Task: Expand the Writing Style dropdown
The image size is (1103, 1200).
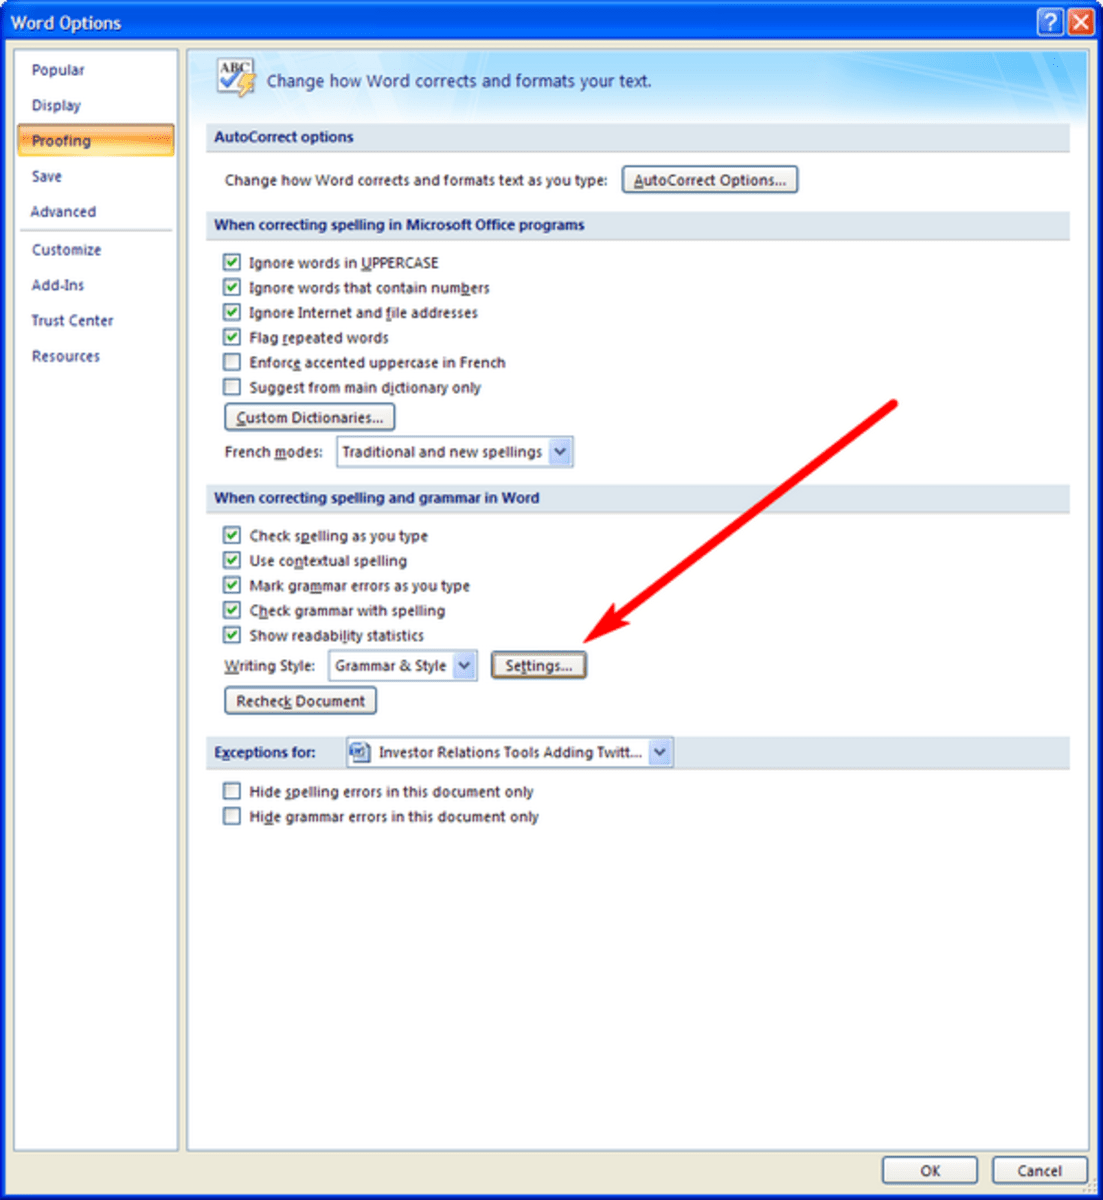Action: click(x=464, y=665)
